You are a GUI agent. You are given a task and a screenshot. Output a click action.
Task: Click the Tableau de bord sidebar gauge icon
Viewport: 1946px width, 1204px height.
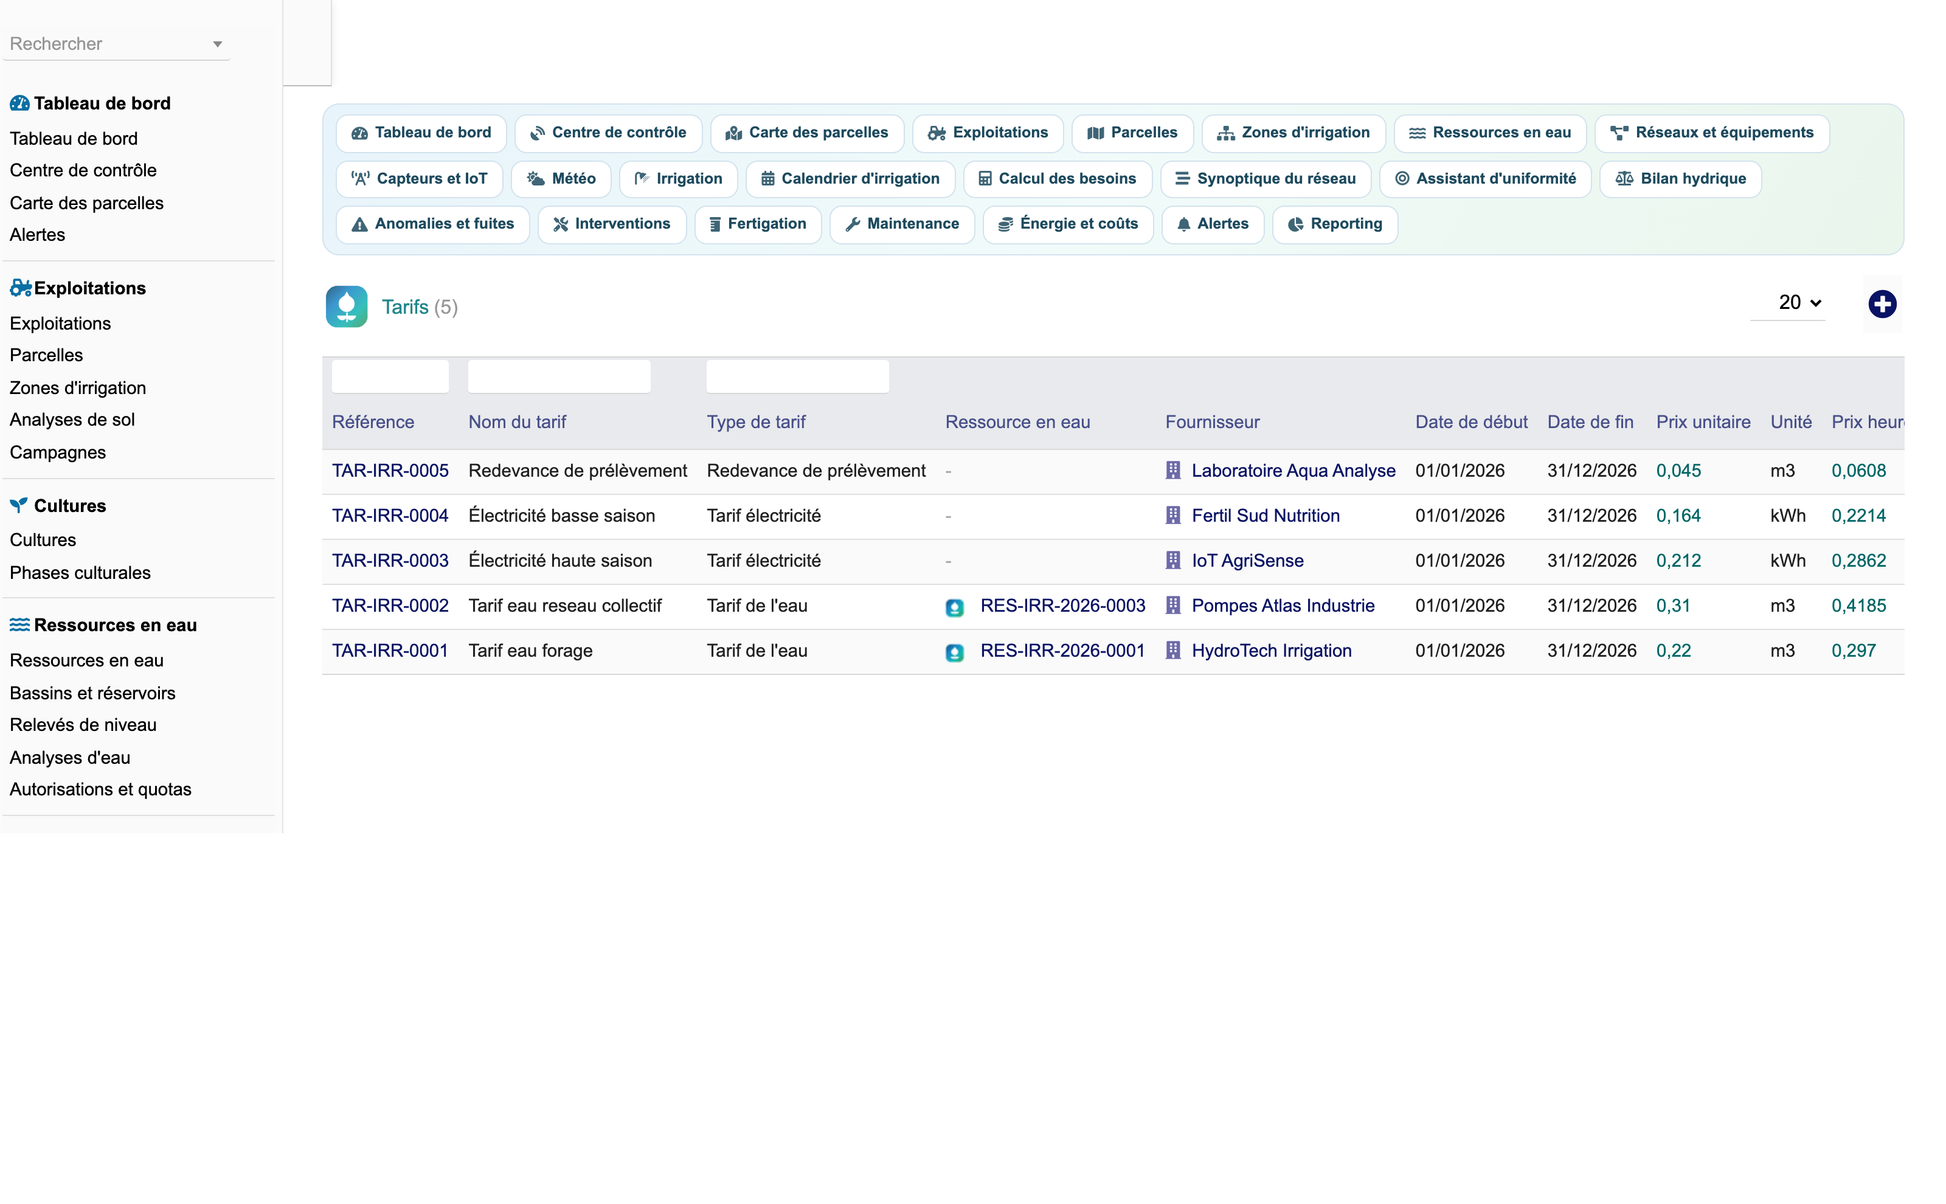click(x=19, y=103)
